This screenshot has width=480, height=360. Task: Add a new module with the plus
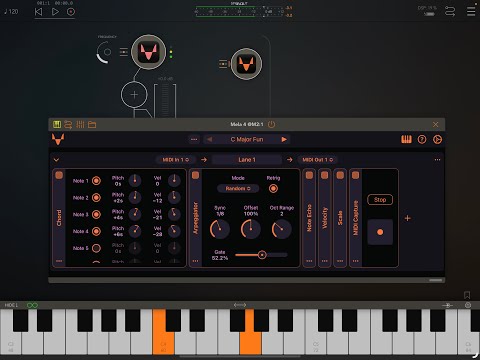pos(407,218)
